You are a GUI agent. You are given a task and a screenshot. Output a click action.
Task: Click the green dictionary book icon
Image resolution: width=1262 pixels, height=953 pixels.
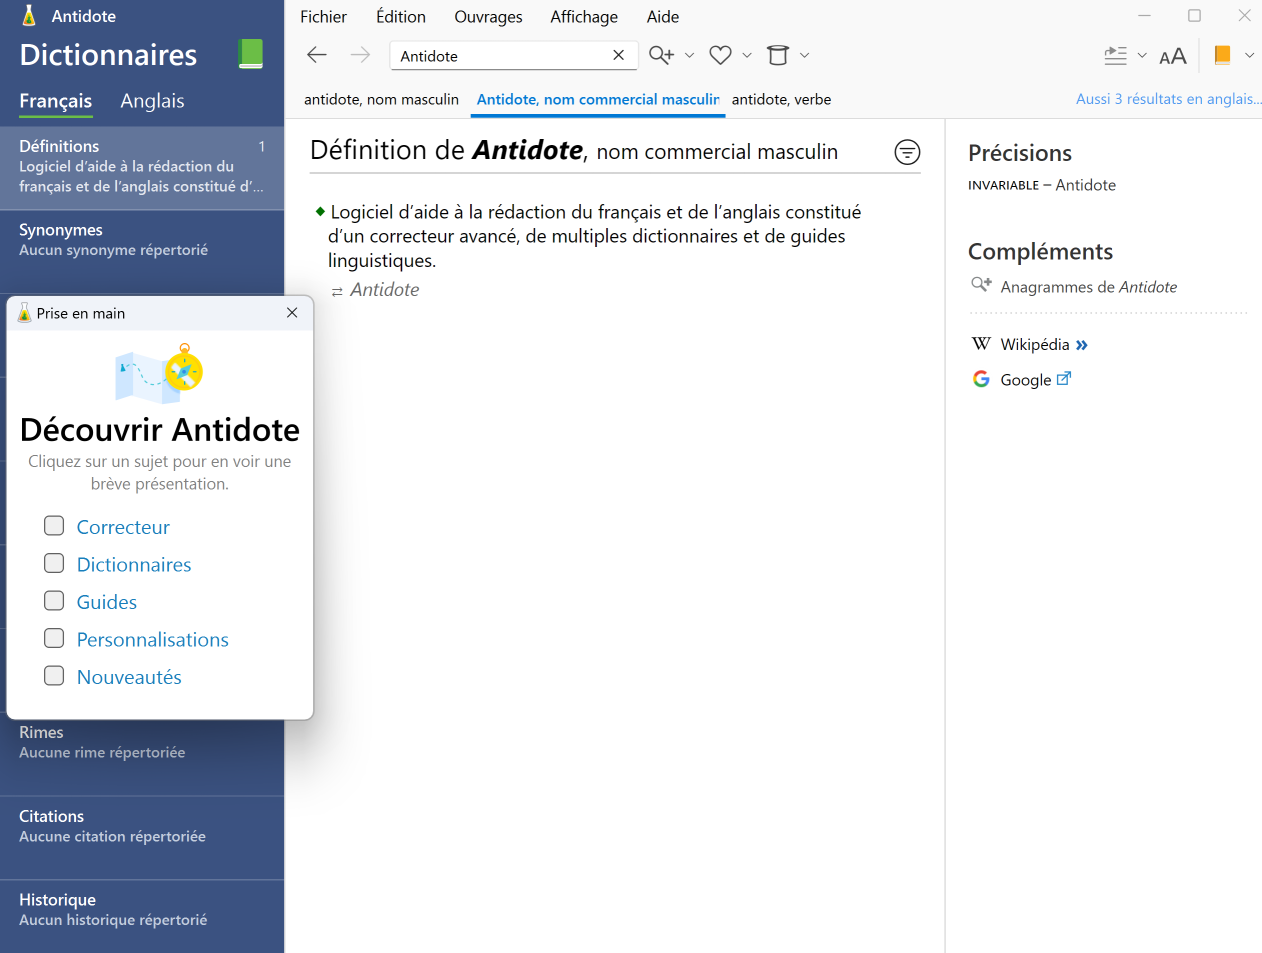coord(251,54)
